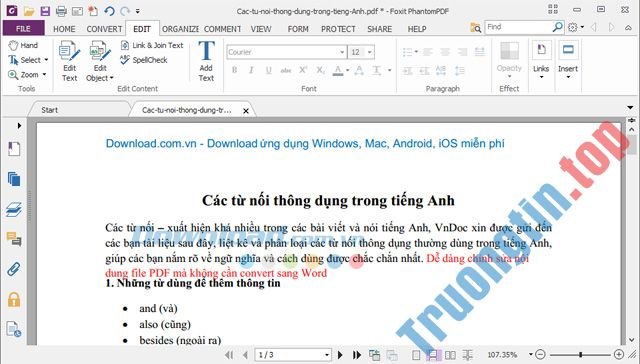640x364 pixels.
Task: Expand the navigation pane arrow
Action: click(19, 126)
